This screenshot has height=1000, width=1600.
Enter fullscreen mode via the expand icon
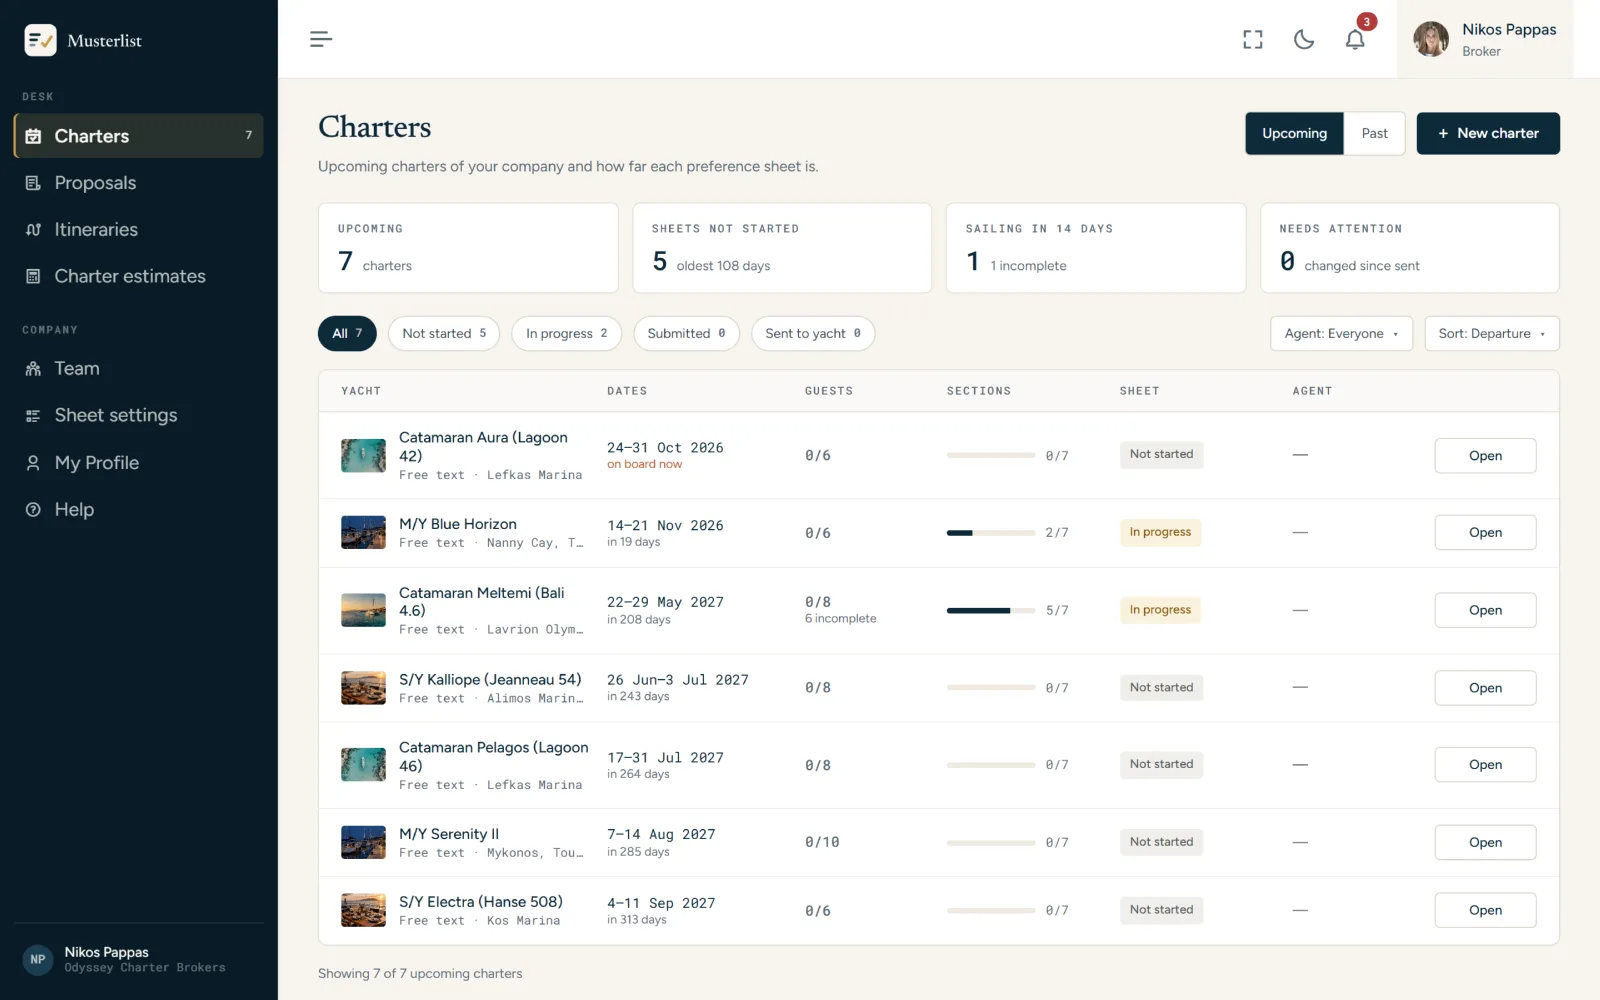(1253, 39)
